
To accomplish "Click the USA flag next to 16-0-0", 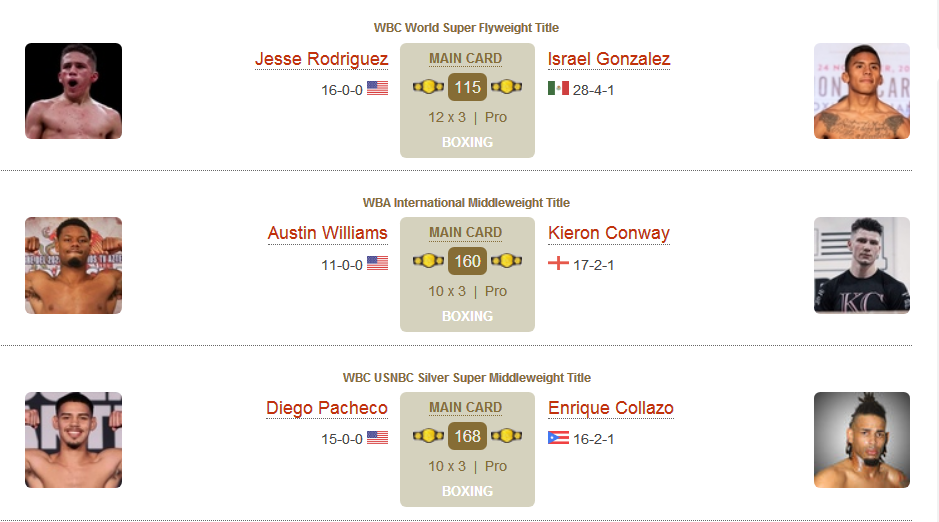I will (x=377, y=89).
